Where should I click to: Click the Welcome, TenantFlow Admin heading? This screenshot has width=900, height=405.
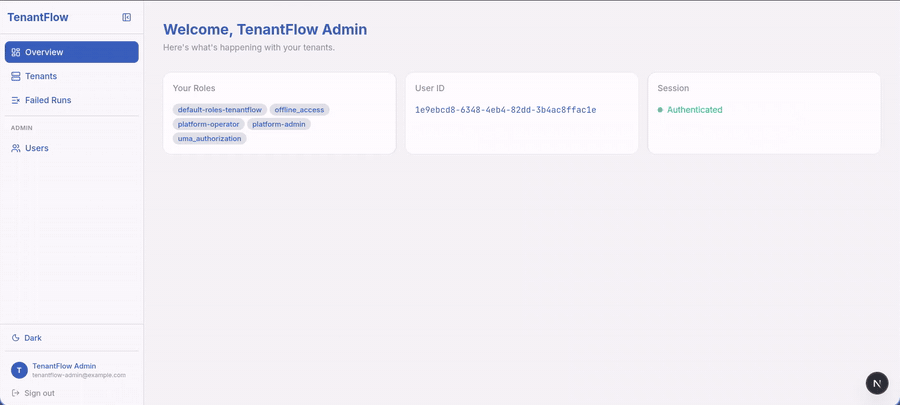[x=265, y=29]
